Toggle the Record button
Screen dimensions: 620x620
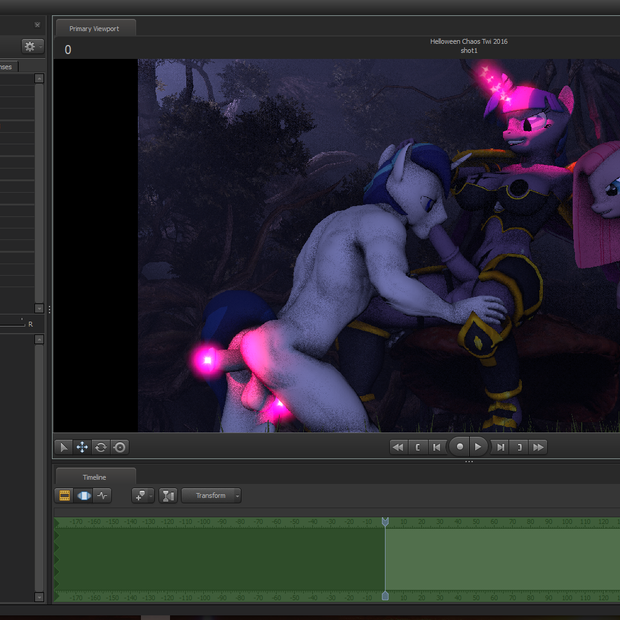point(459,447)
